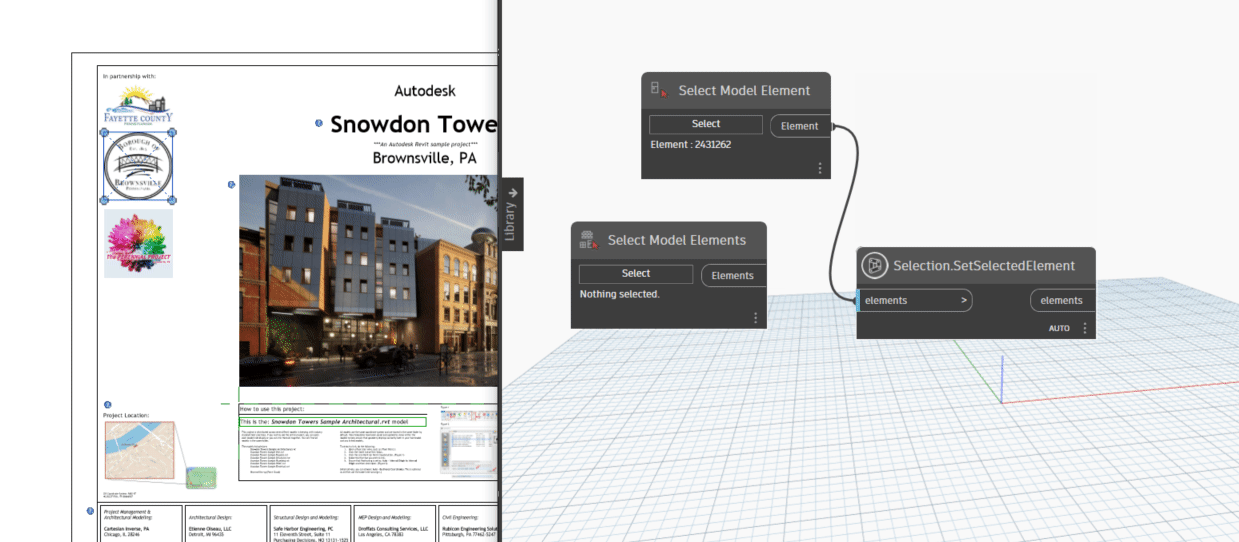Click the Elements output port

point(732,276)
